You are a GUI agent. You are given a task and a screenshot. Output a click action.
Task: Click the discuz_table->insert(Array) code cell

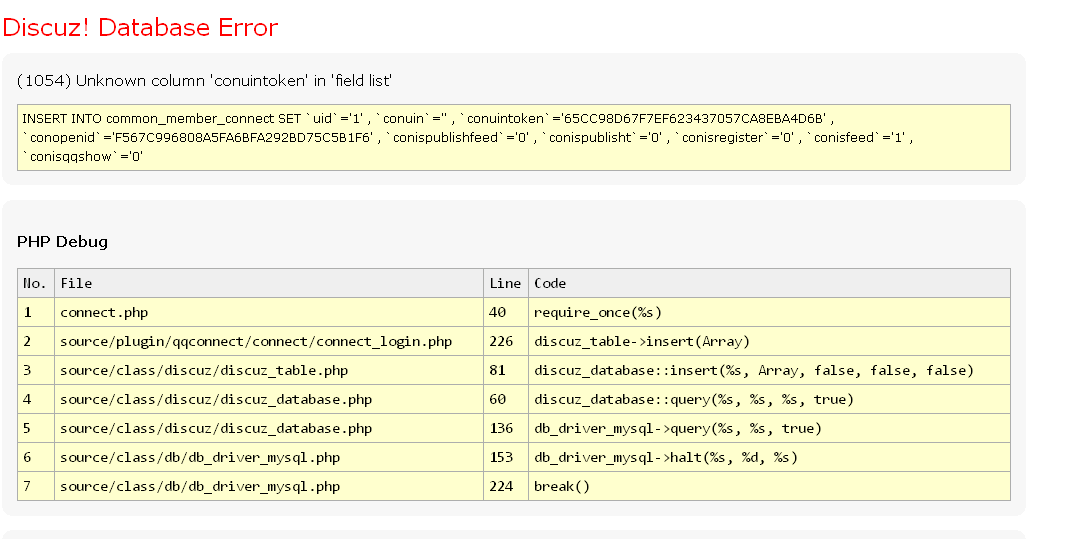click(642, 341)
